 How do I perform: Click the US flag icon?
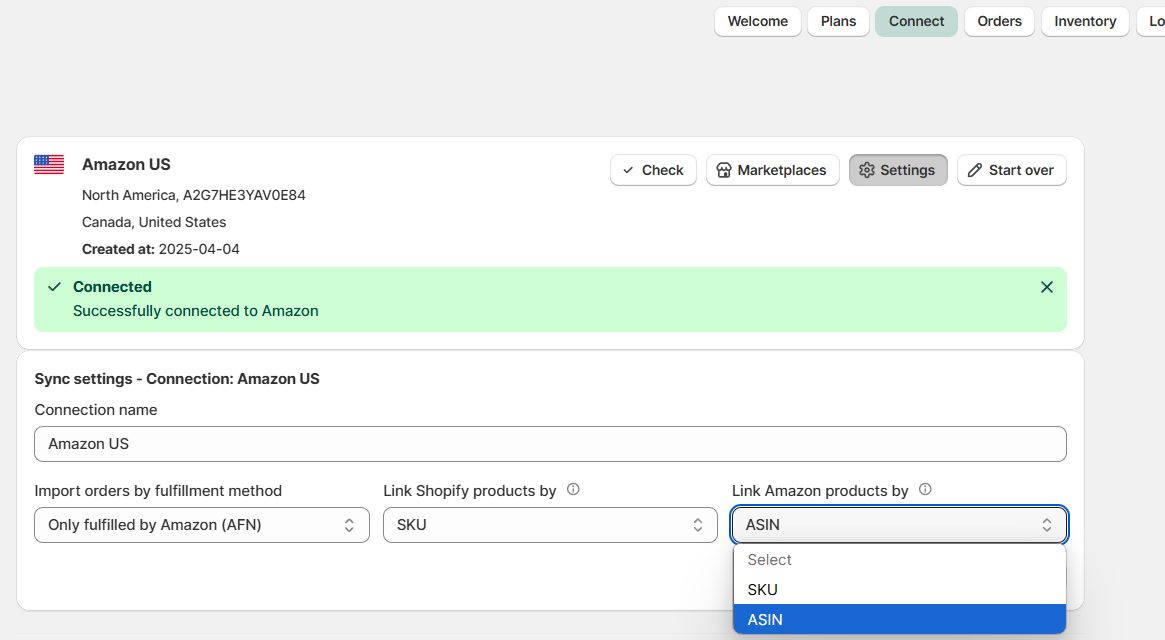49,164
